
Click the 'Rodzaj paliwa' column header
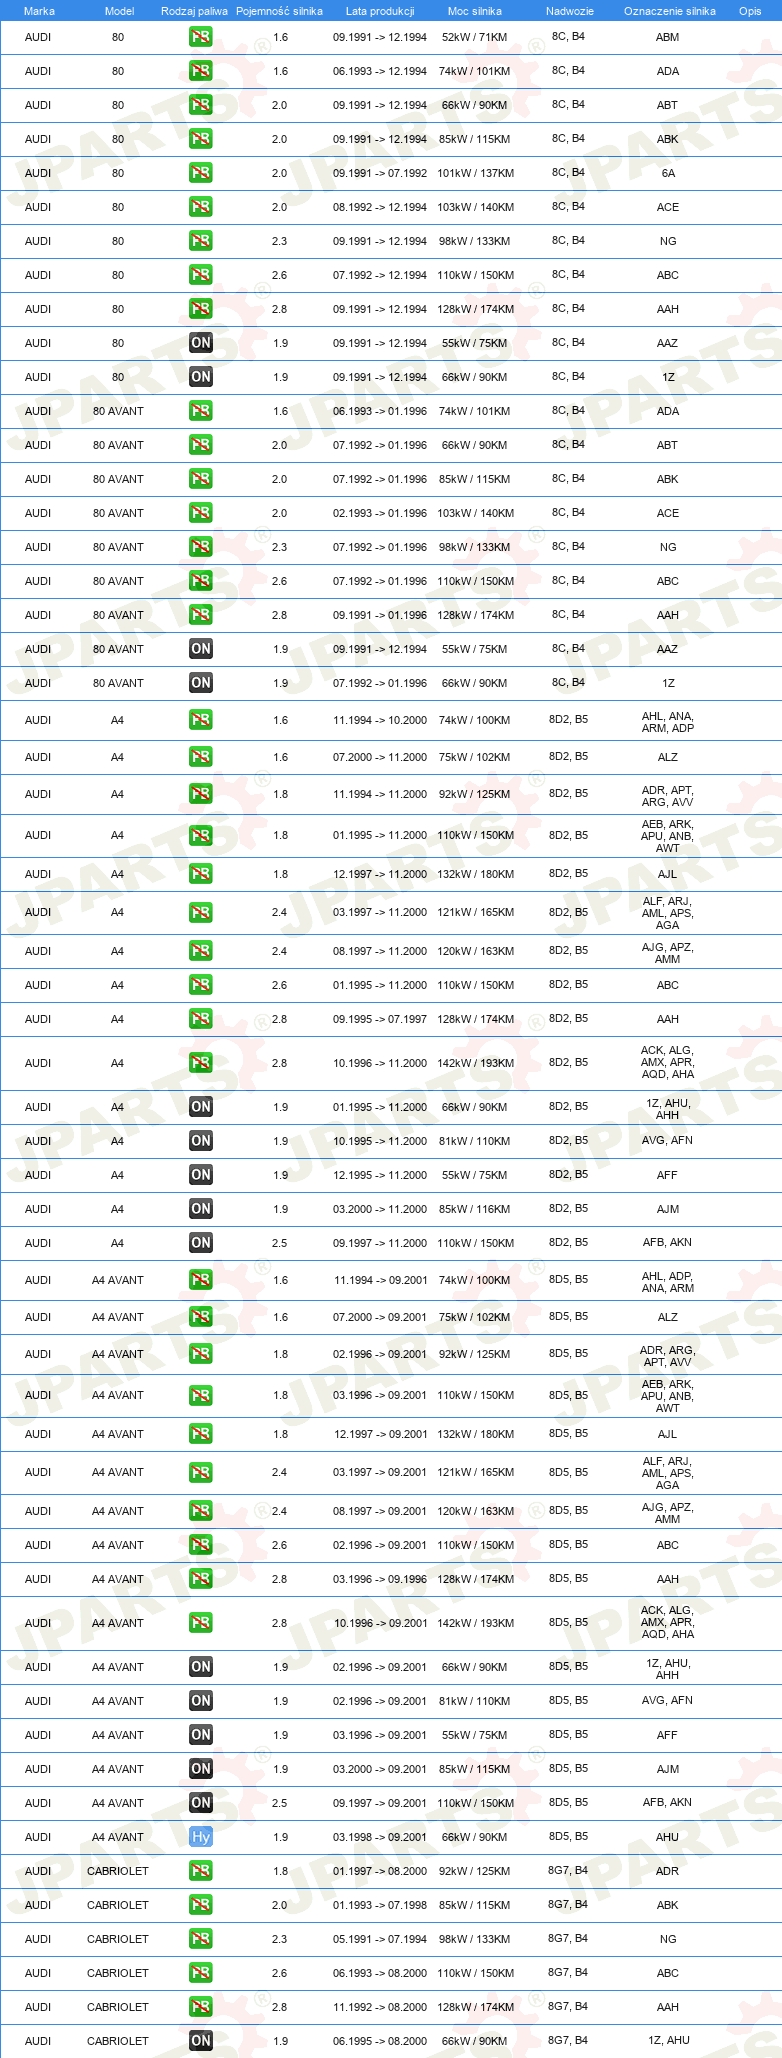[194, 11]
